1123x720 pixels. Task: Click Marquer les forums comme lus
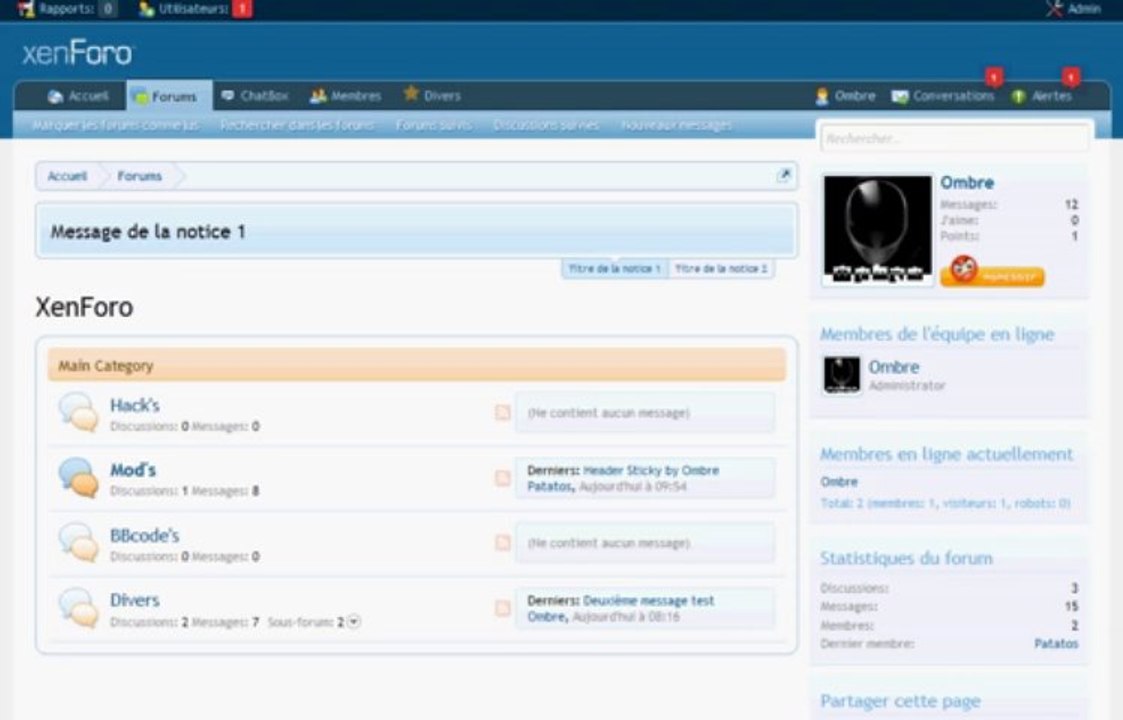116,125
